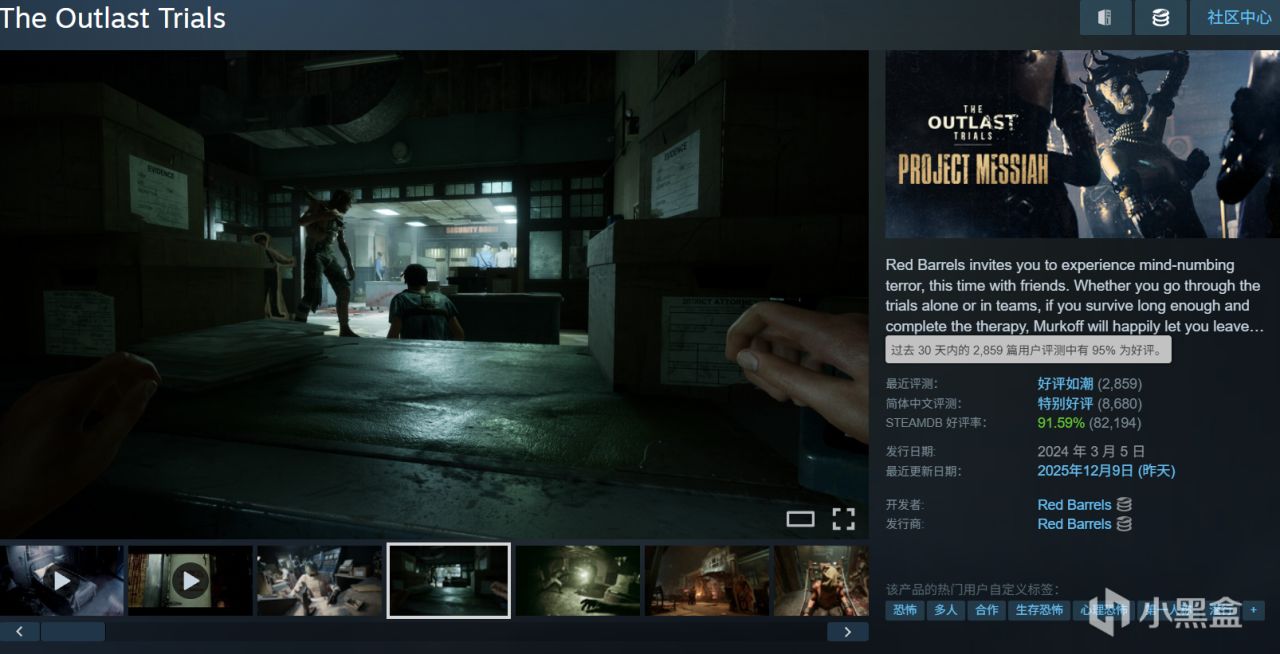Click the game description paragraph text
Image resolution: width=1280 pixels, height=654 pixels.
tap(1075, 296)
